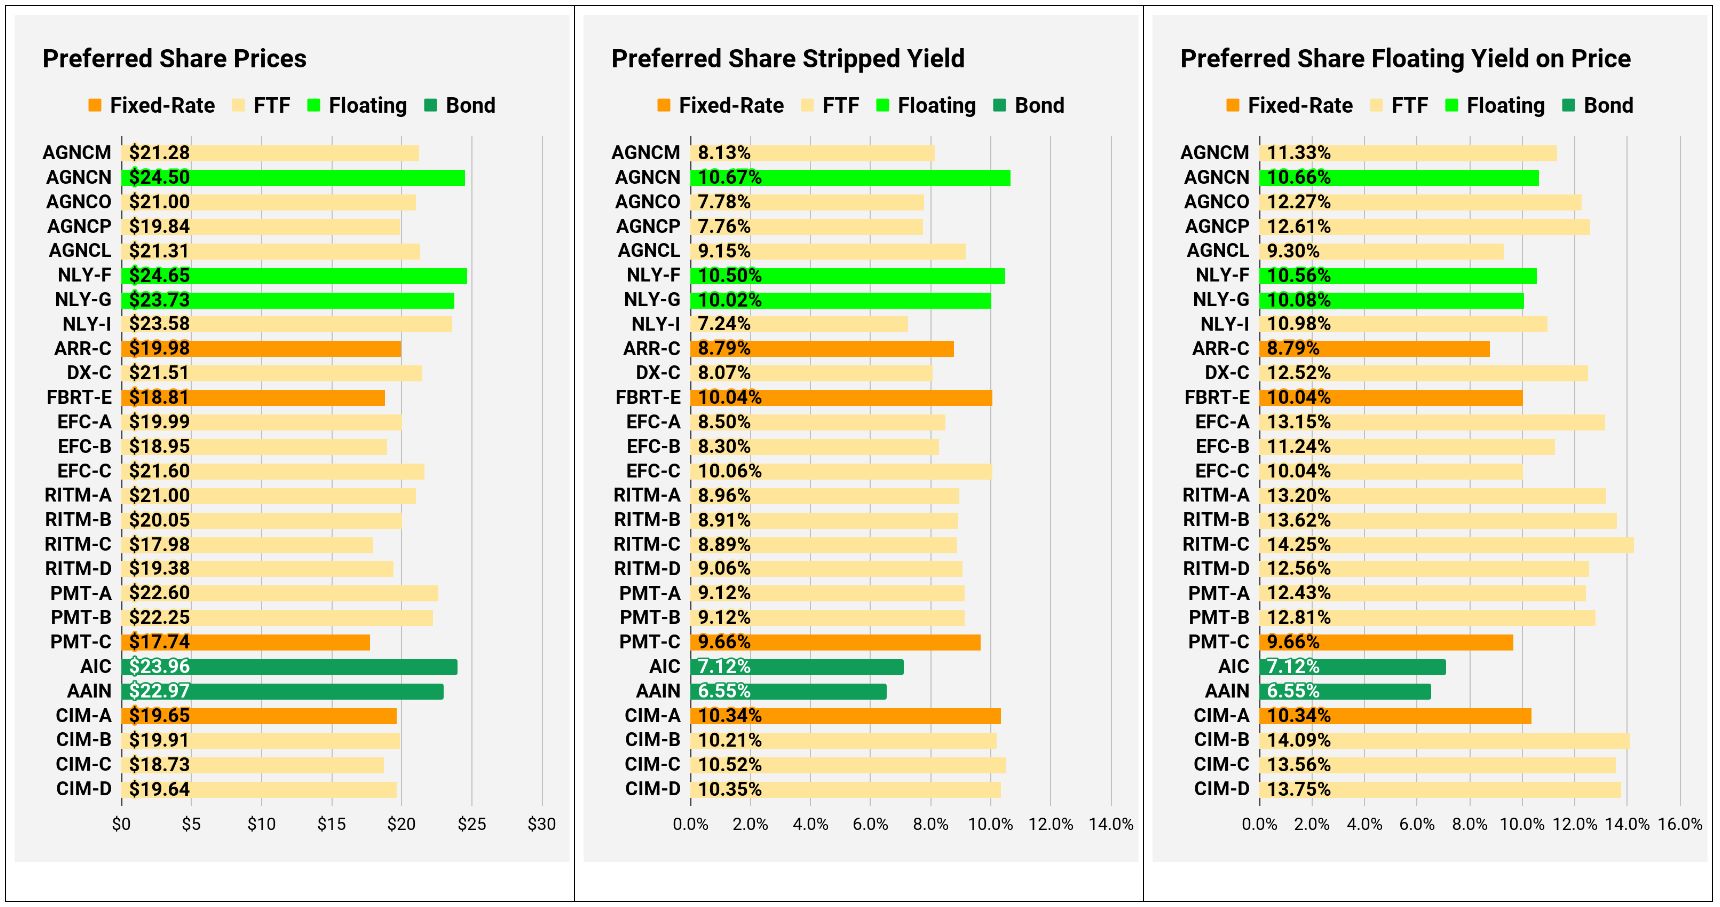Viewport: 1720px width, 907px height.
Task: Select the FBRT-E 10.04% stripped yield bar
Action: [841, 398]
